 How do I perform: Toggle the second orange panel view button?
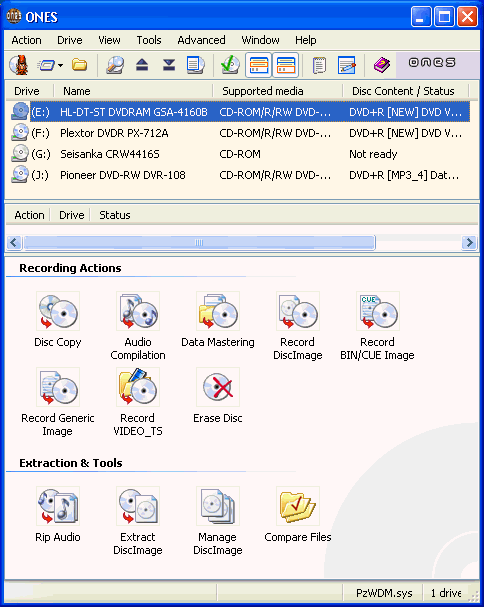tap(286, 65)
